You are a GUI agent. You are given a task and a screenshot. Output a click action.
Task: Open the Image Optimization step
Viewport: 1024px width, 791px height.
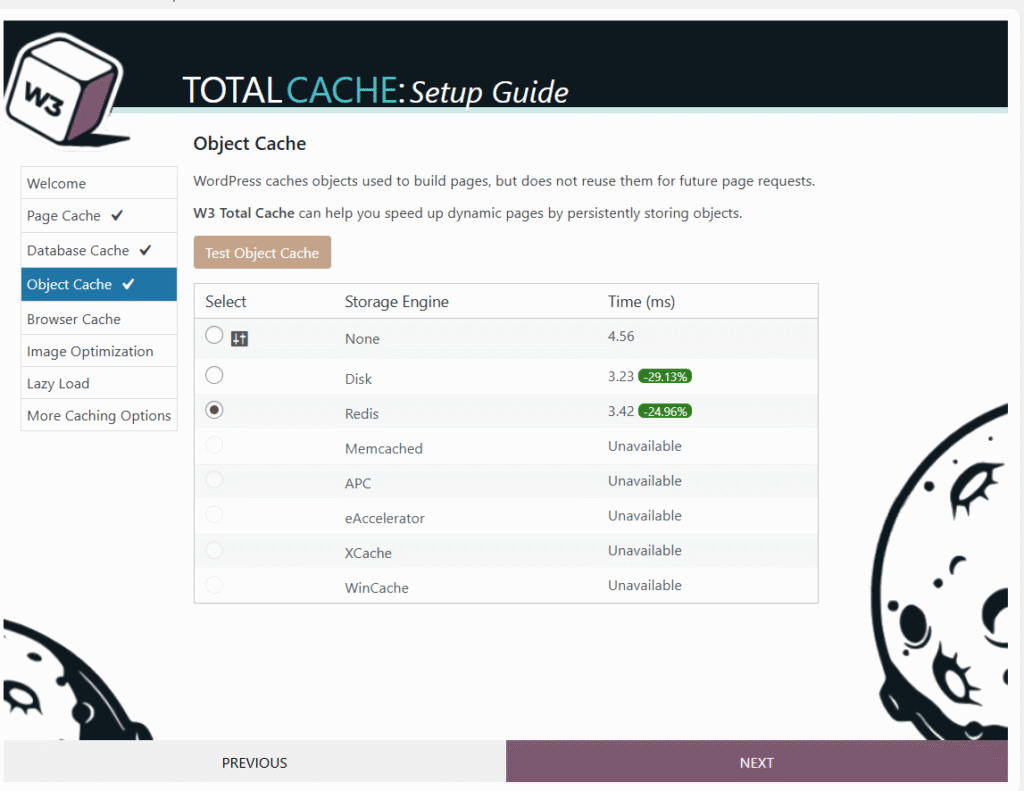[x=99, y=351]
